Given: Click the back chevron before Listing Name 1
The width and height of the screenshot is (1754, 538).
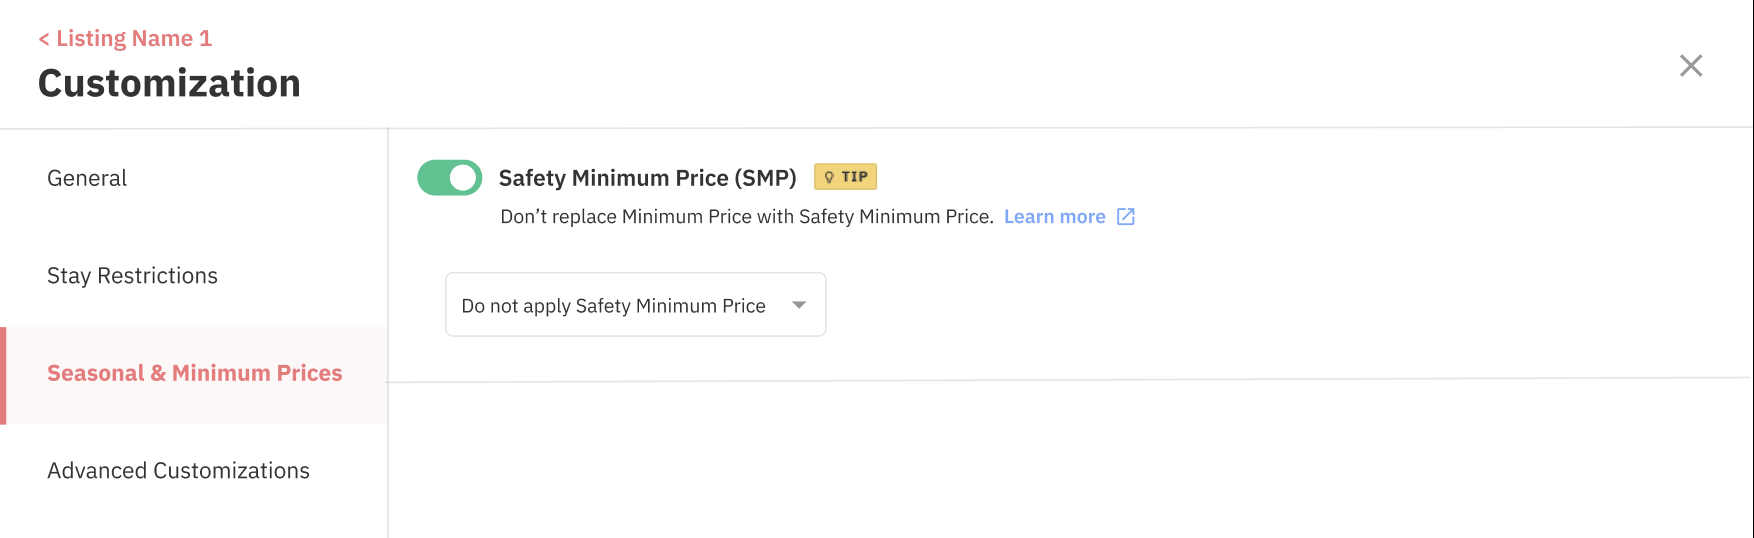Looking at the screenshot, I should [x=44, y=39].
